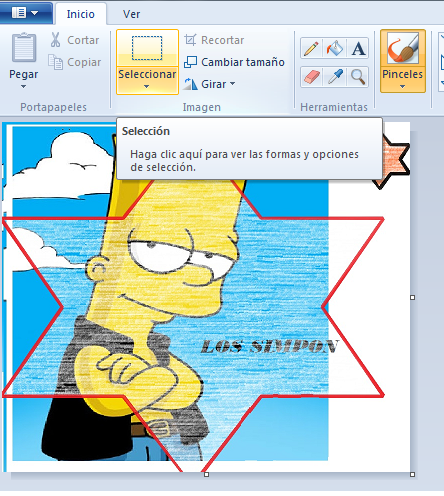Image resolution: width=444 pixels, height=496 pixels.
Task: Select the Pencil tool
Action: click(x=311, y=48)
